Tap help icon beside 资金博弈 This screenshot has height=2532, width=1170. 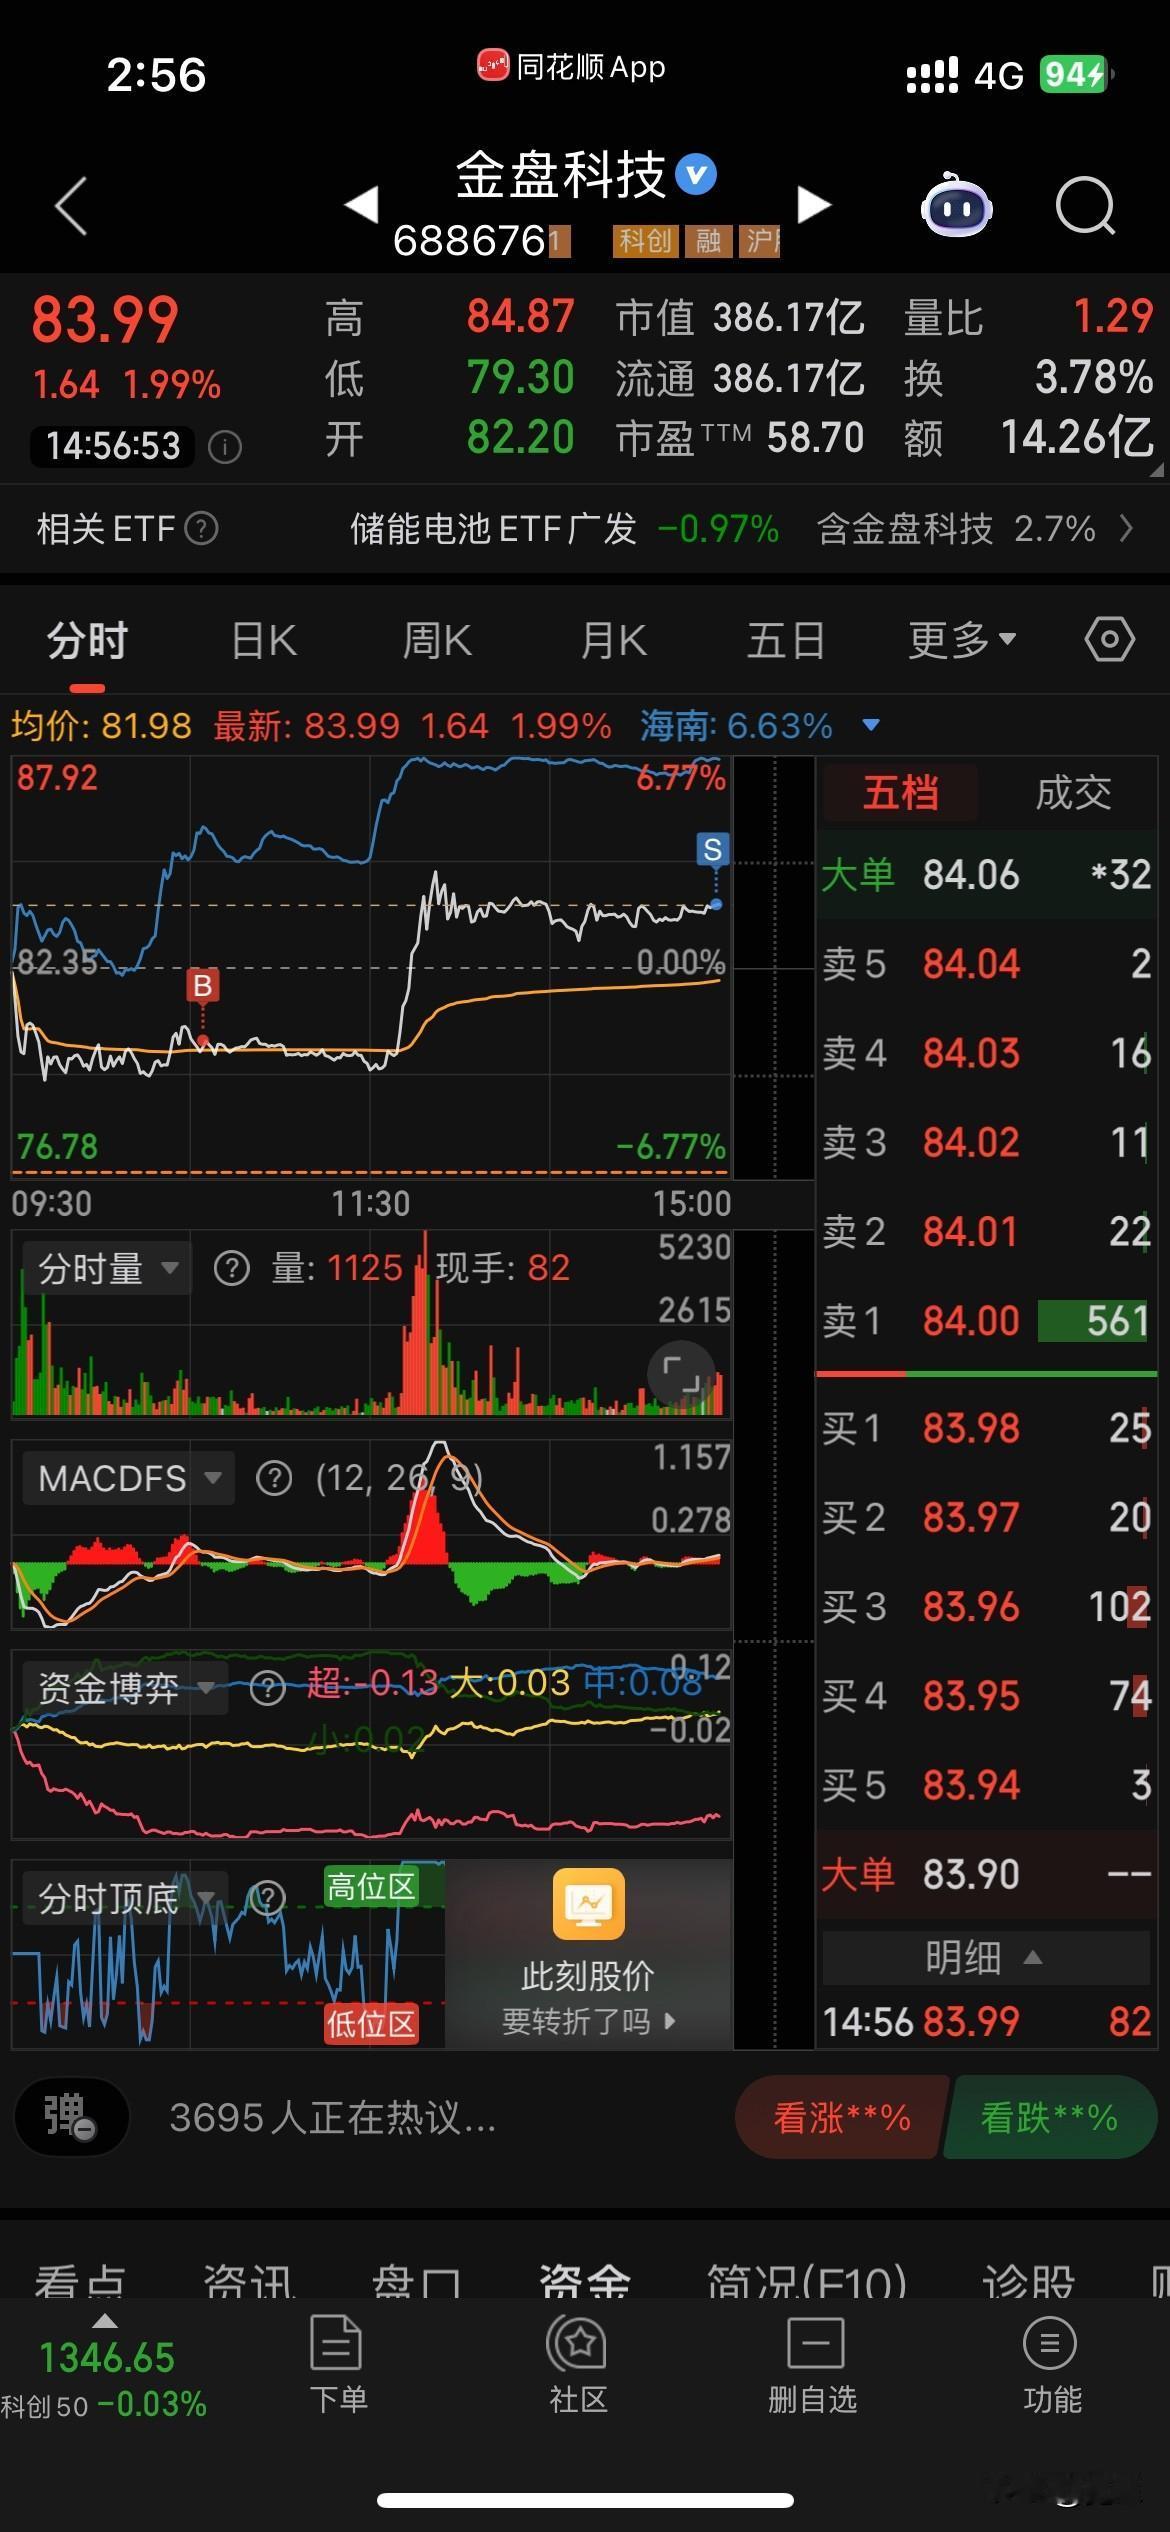(267, 1689)
